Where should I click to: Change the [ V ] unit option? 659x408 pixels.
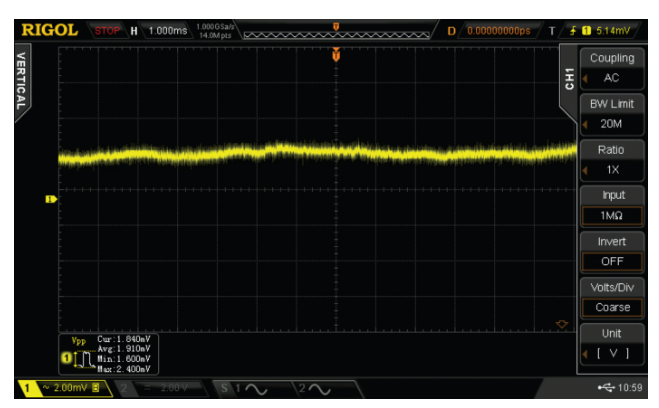click(x=612, y=353)
